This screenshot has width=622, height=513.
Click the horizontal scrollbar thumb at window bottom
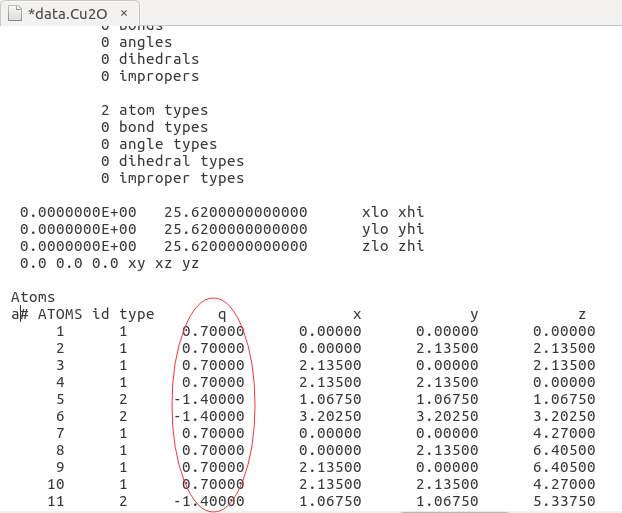[454, 512]
